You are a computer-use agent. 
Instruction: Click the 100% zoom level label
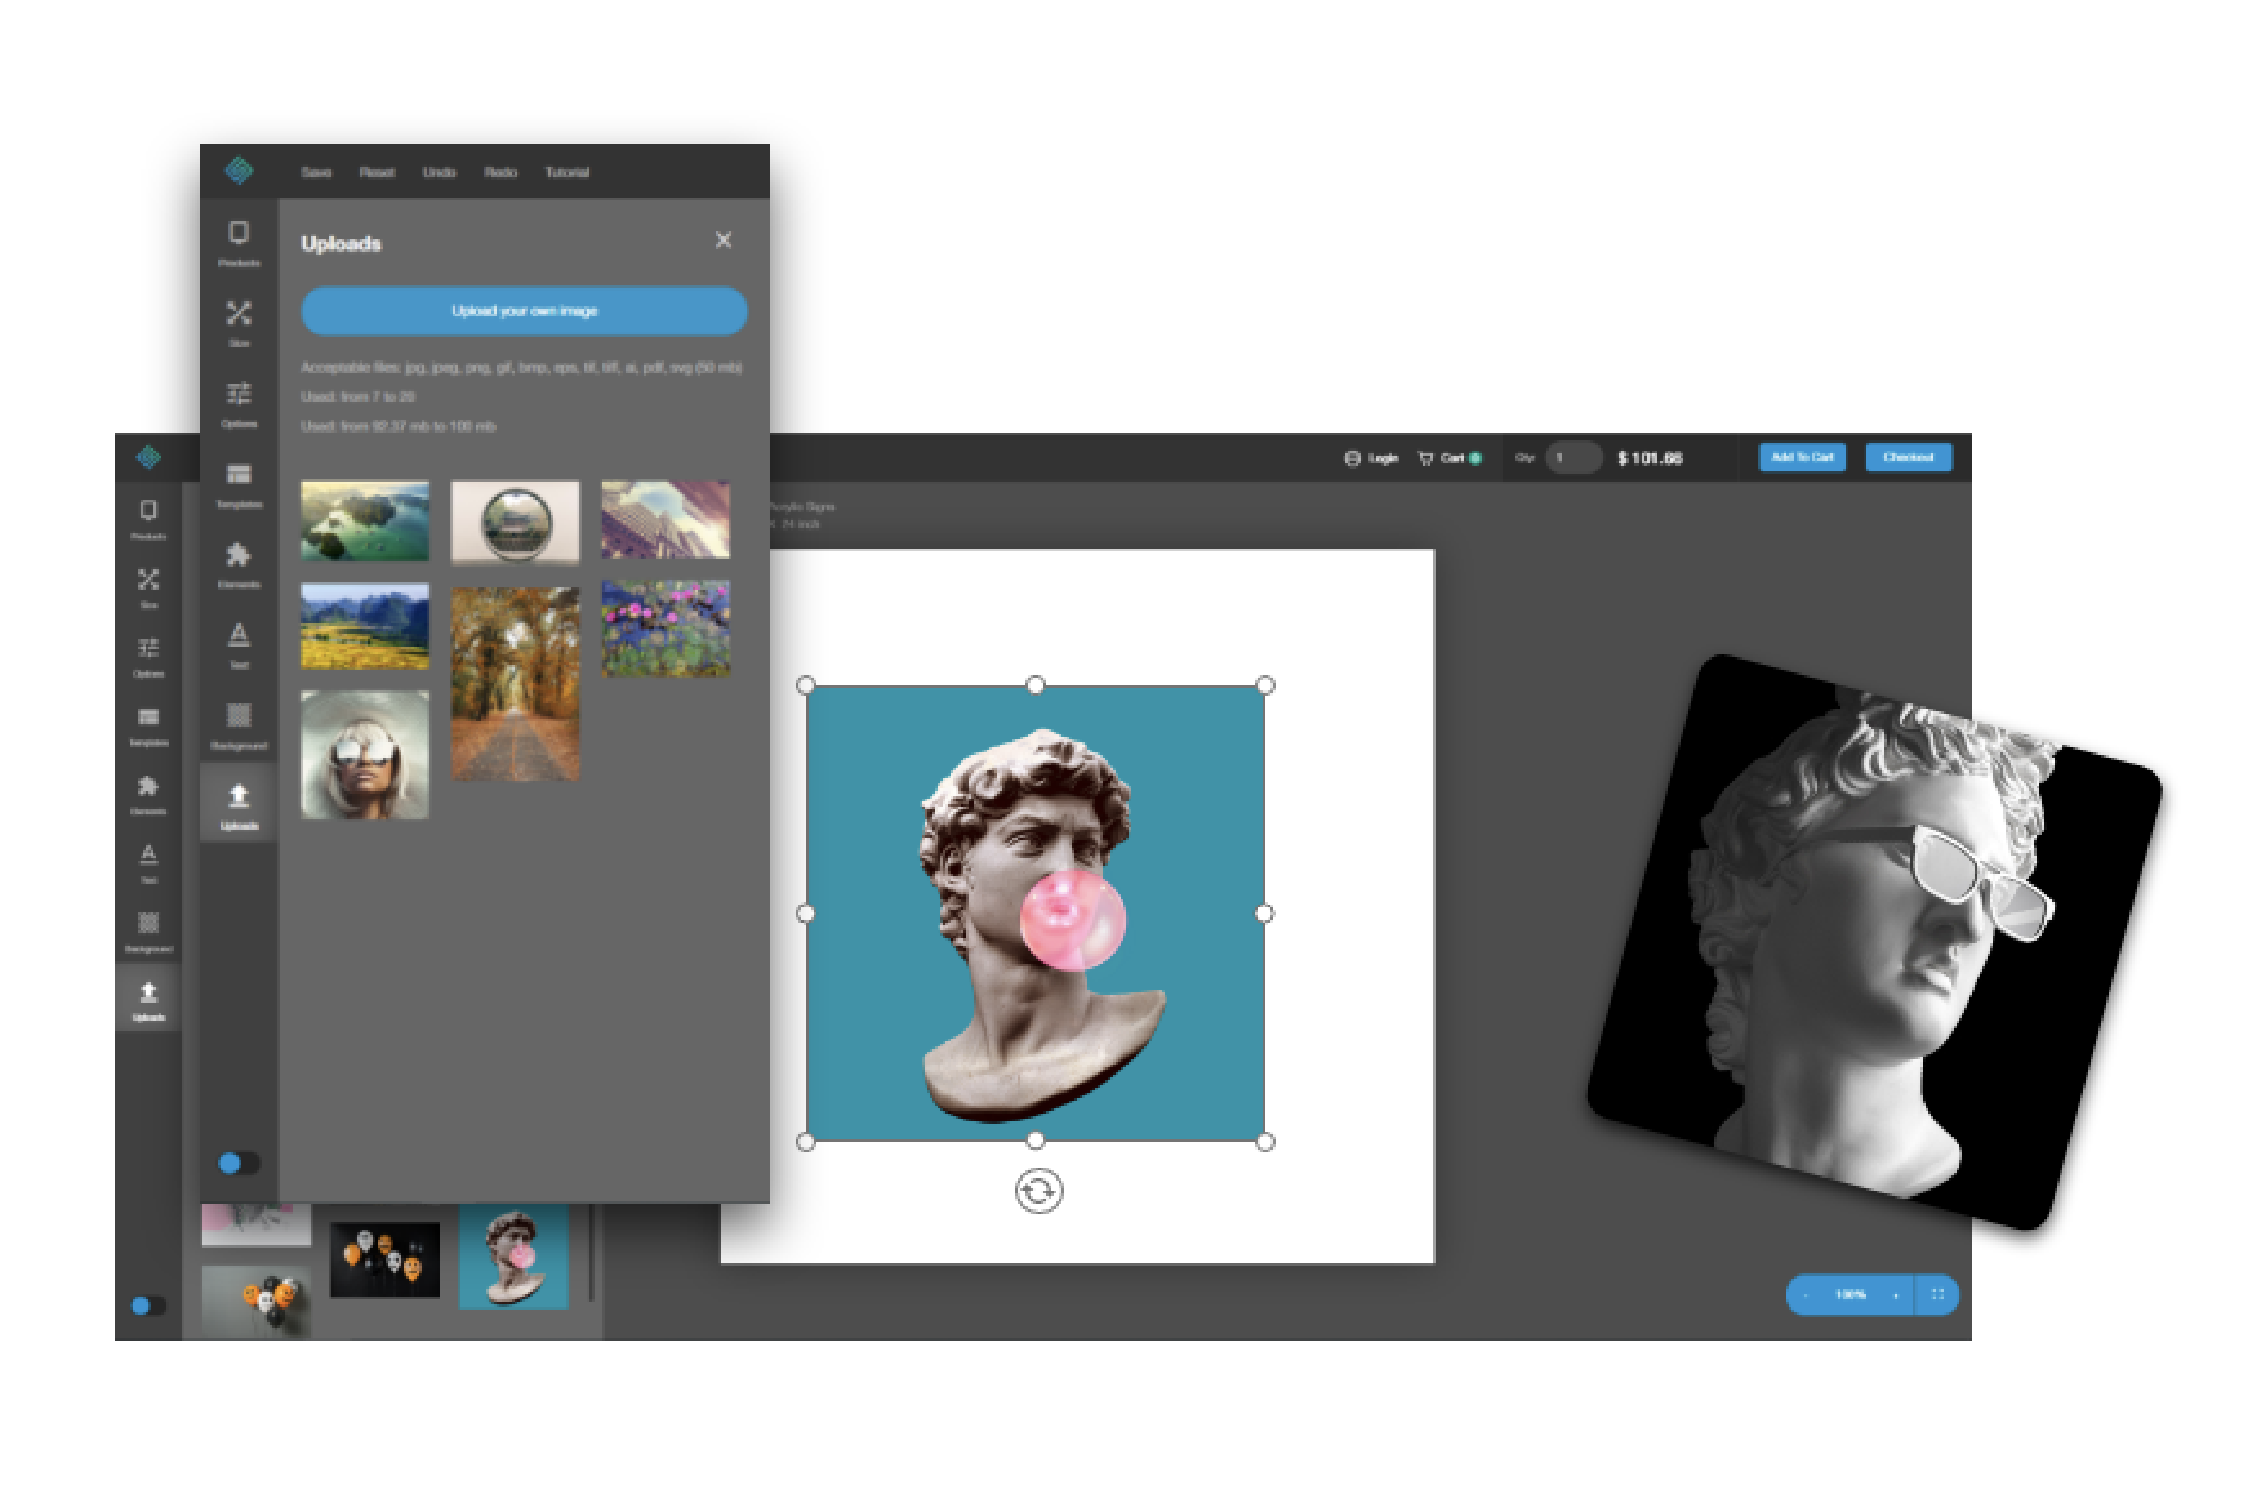[1850, 1295]
